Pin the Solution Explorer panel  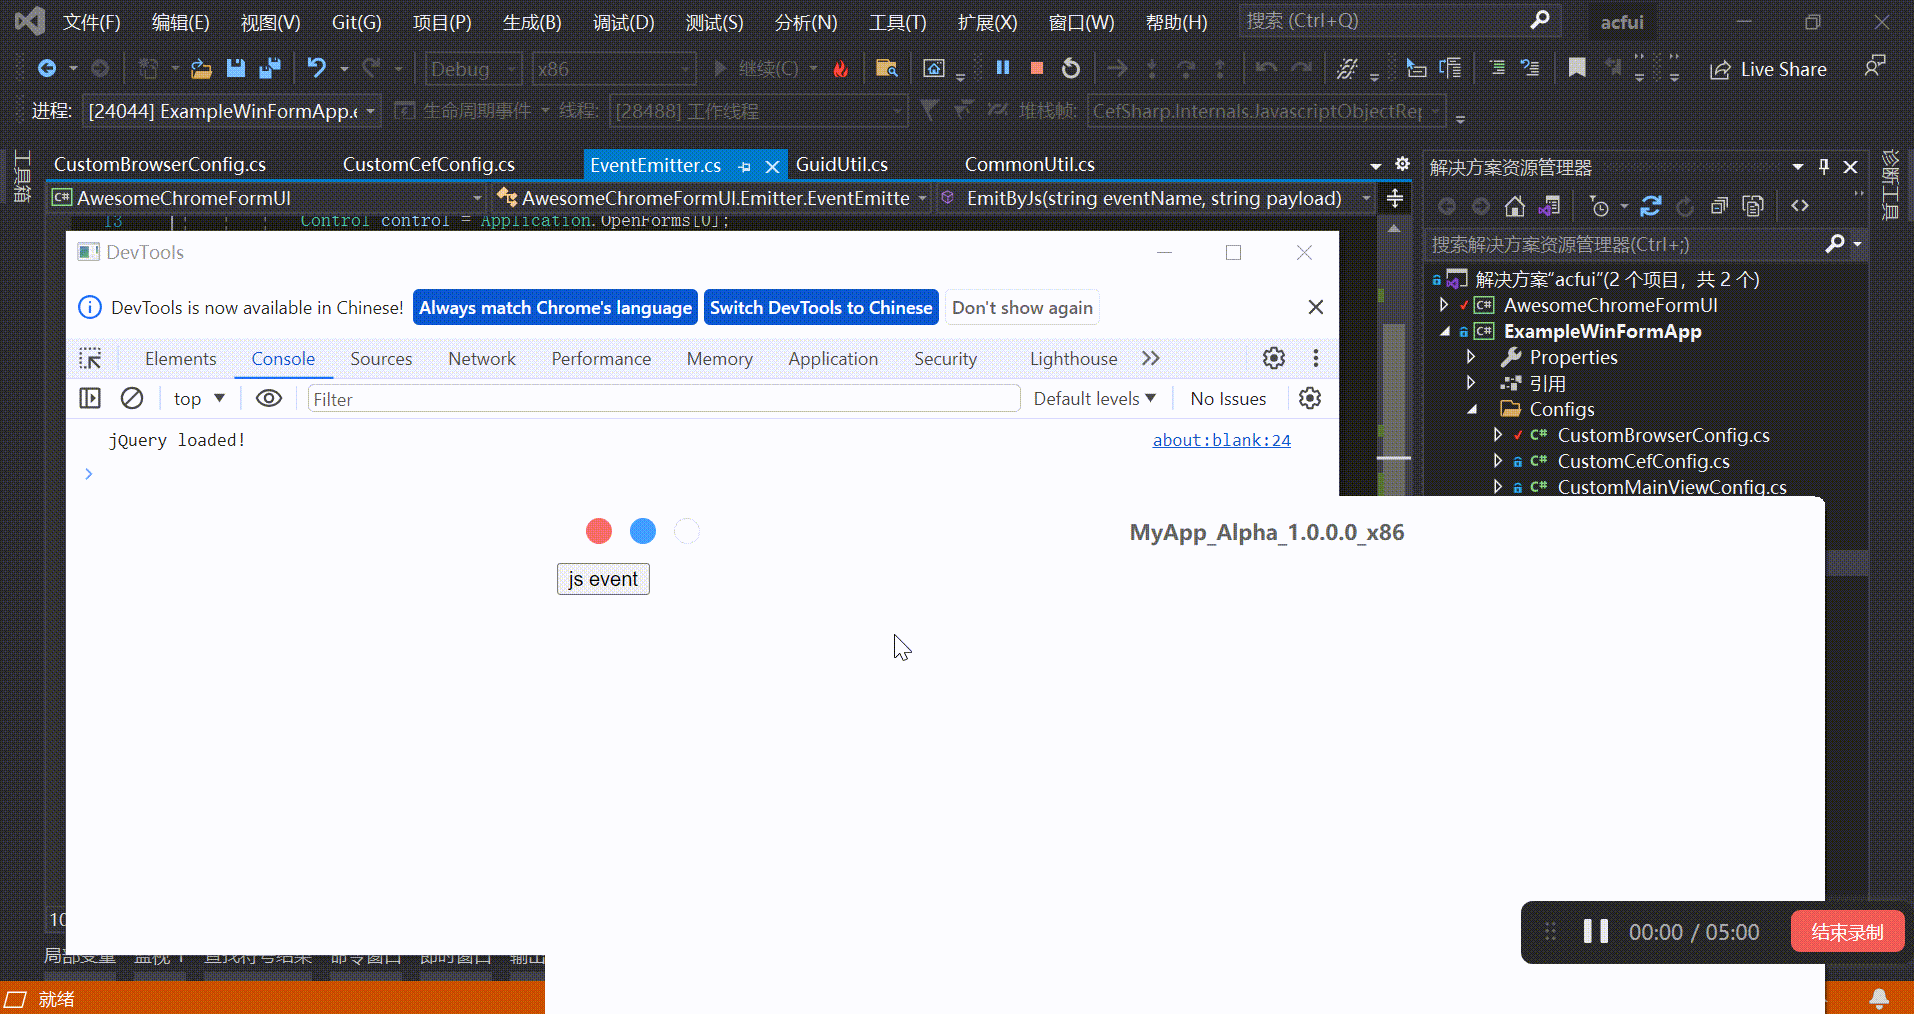coord(1824,167)
